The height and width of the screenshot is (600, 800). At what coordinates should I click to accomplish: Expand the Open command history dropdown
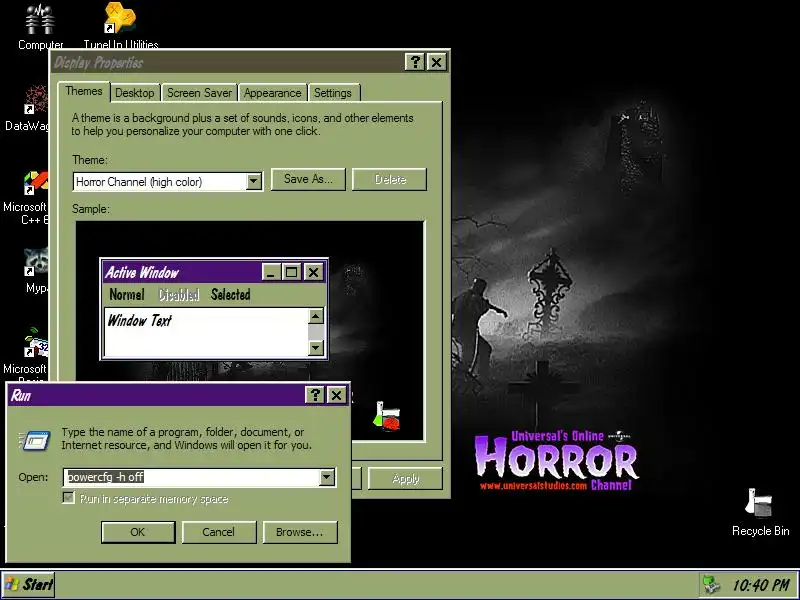pyautogui.click(x=327, y=478)
